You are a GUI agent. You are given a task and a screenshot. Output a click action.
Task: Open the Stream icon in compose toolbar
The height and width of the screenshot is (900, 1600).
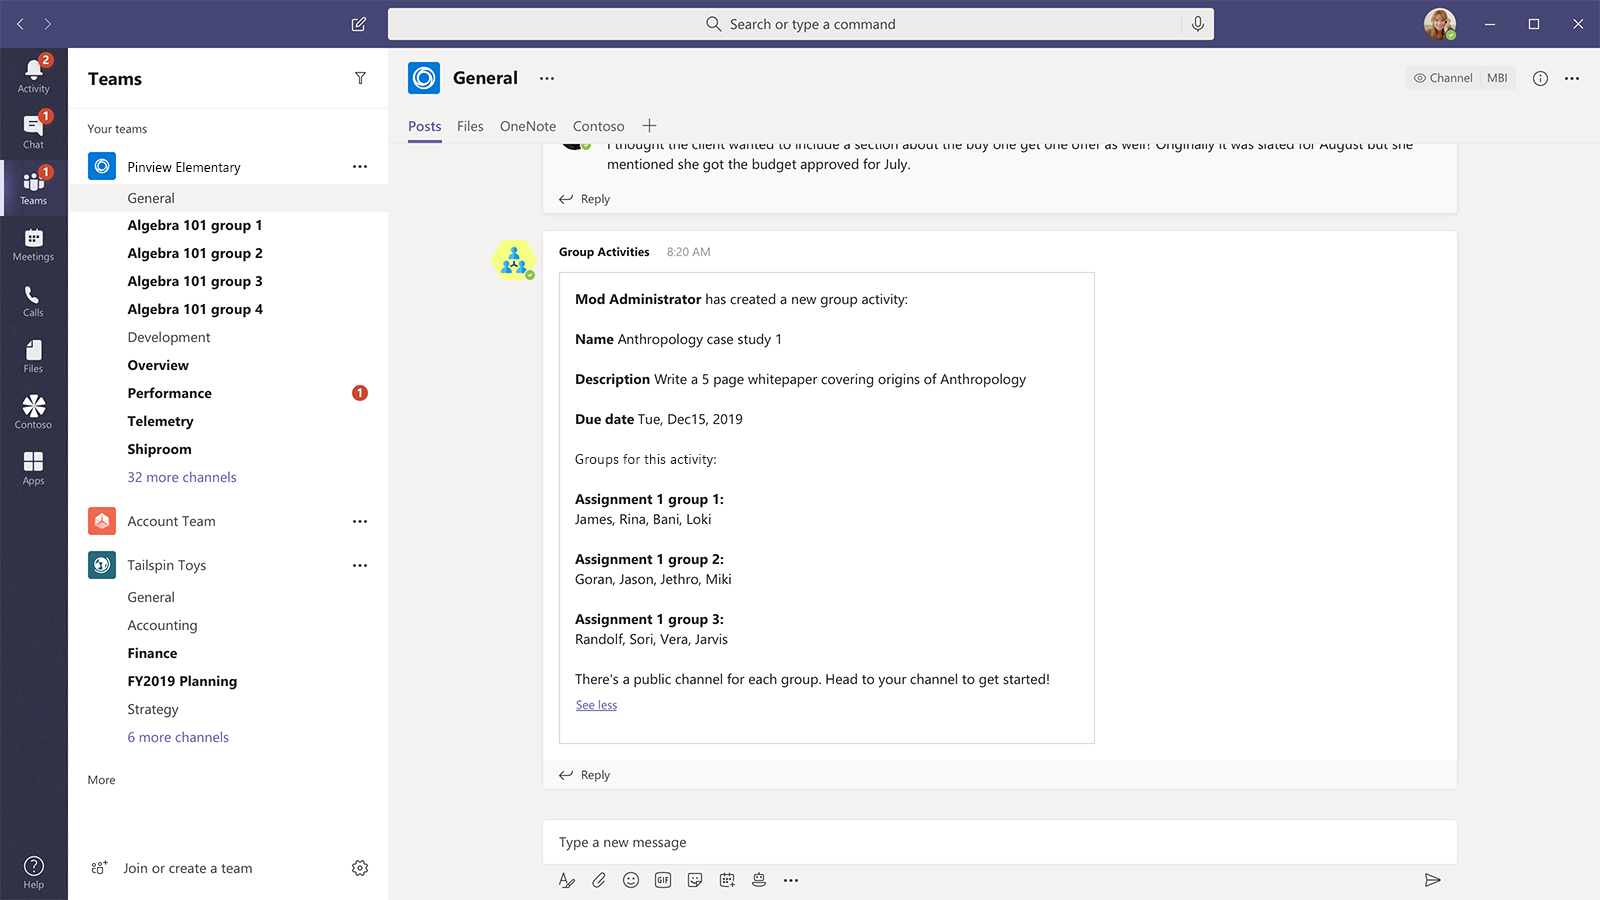[759, 880]
